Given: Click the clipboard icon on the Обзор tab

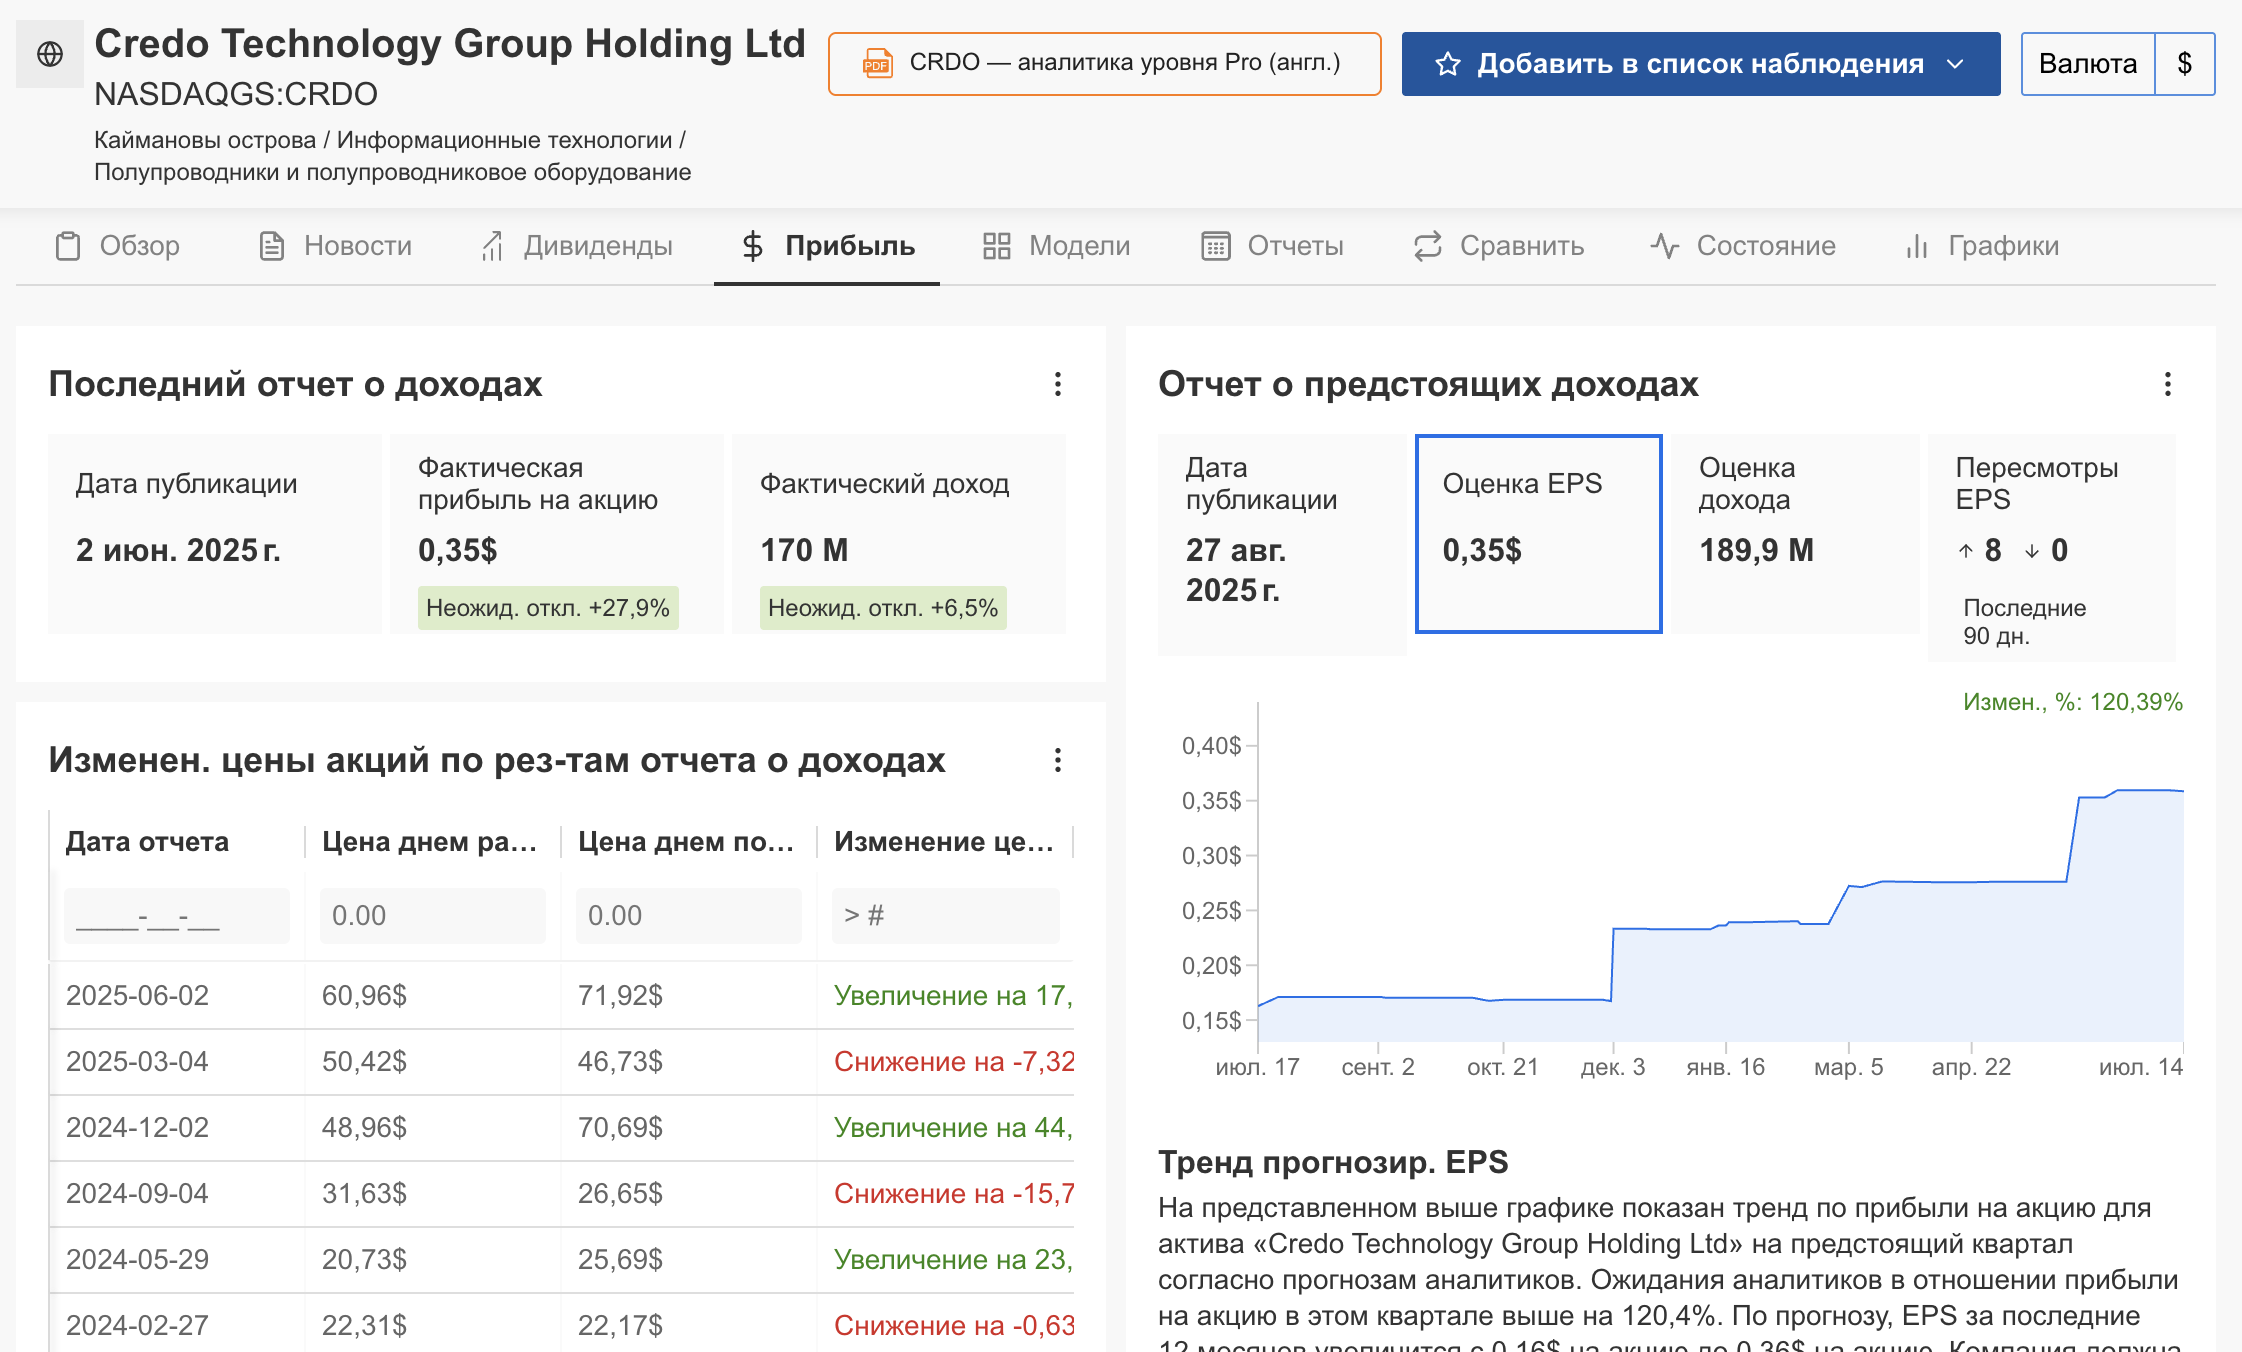Looking at the screenshot, I should (x=68, y=246).
